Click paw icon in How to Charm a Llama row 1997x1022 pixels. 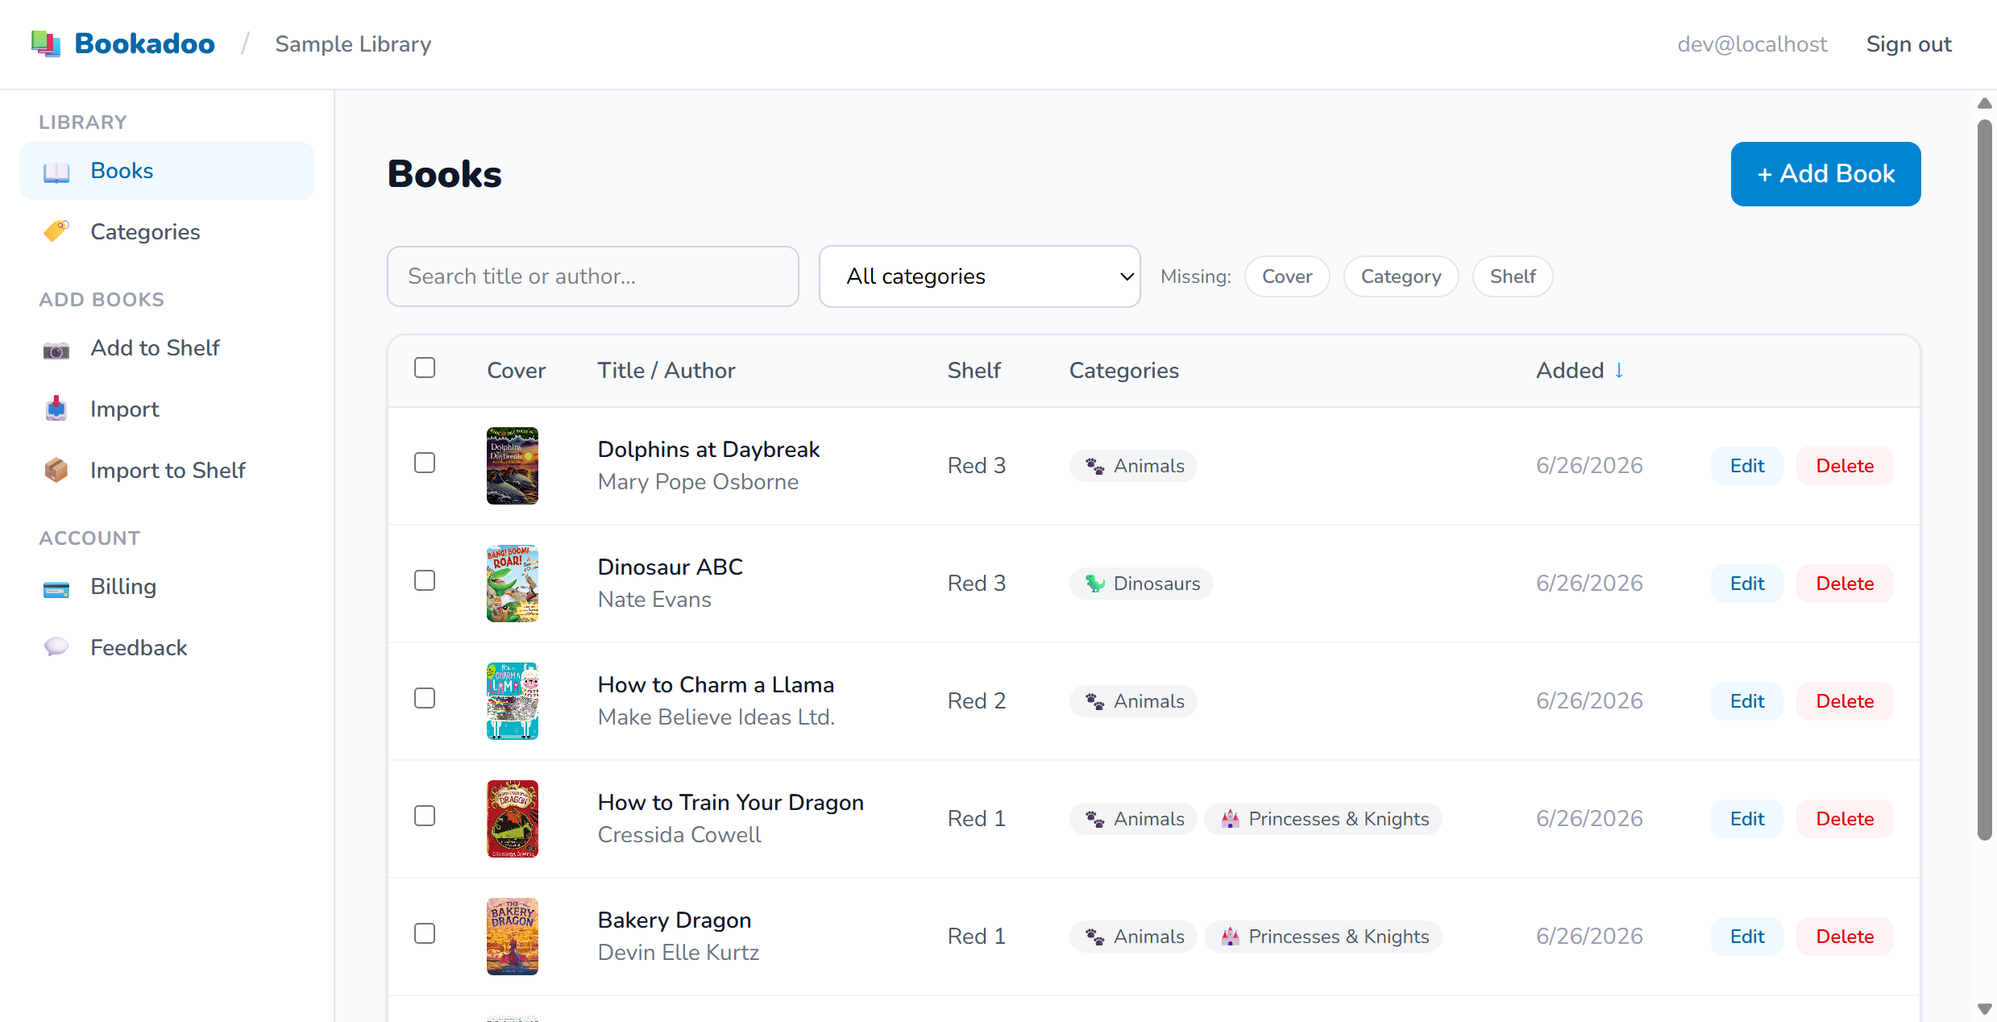coord(1095,702)
